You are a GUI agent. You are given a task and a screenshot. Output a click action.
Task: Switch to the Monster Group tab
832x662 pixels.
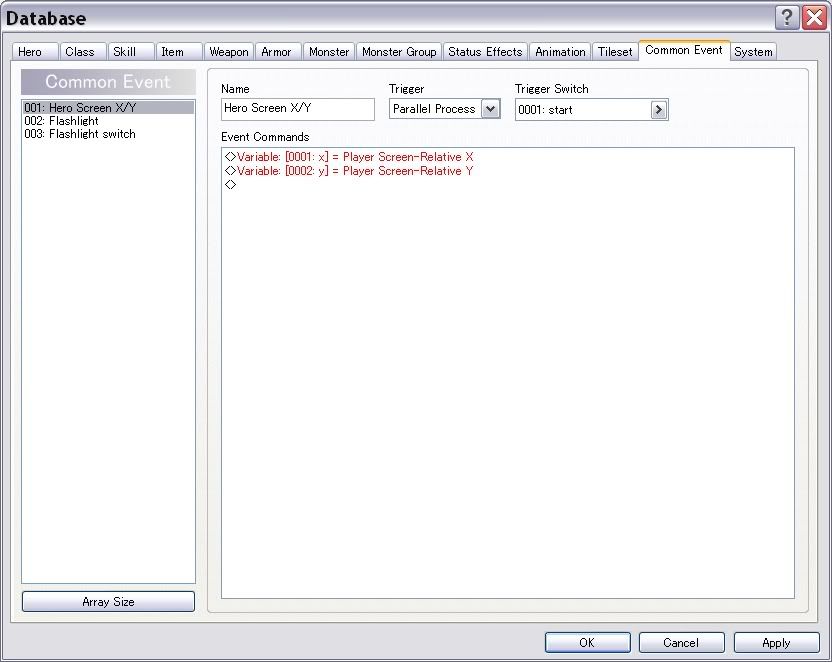click(x=399, y=52)
